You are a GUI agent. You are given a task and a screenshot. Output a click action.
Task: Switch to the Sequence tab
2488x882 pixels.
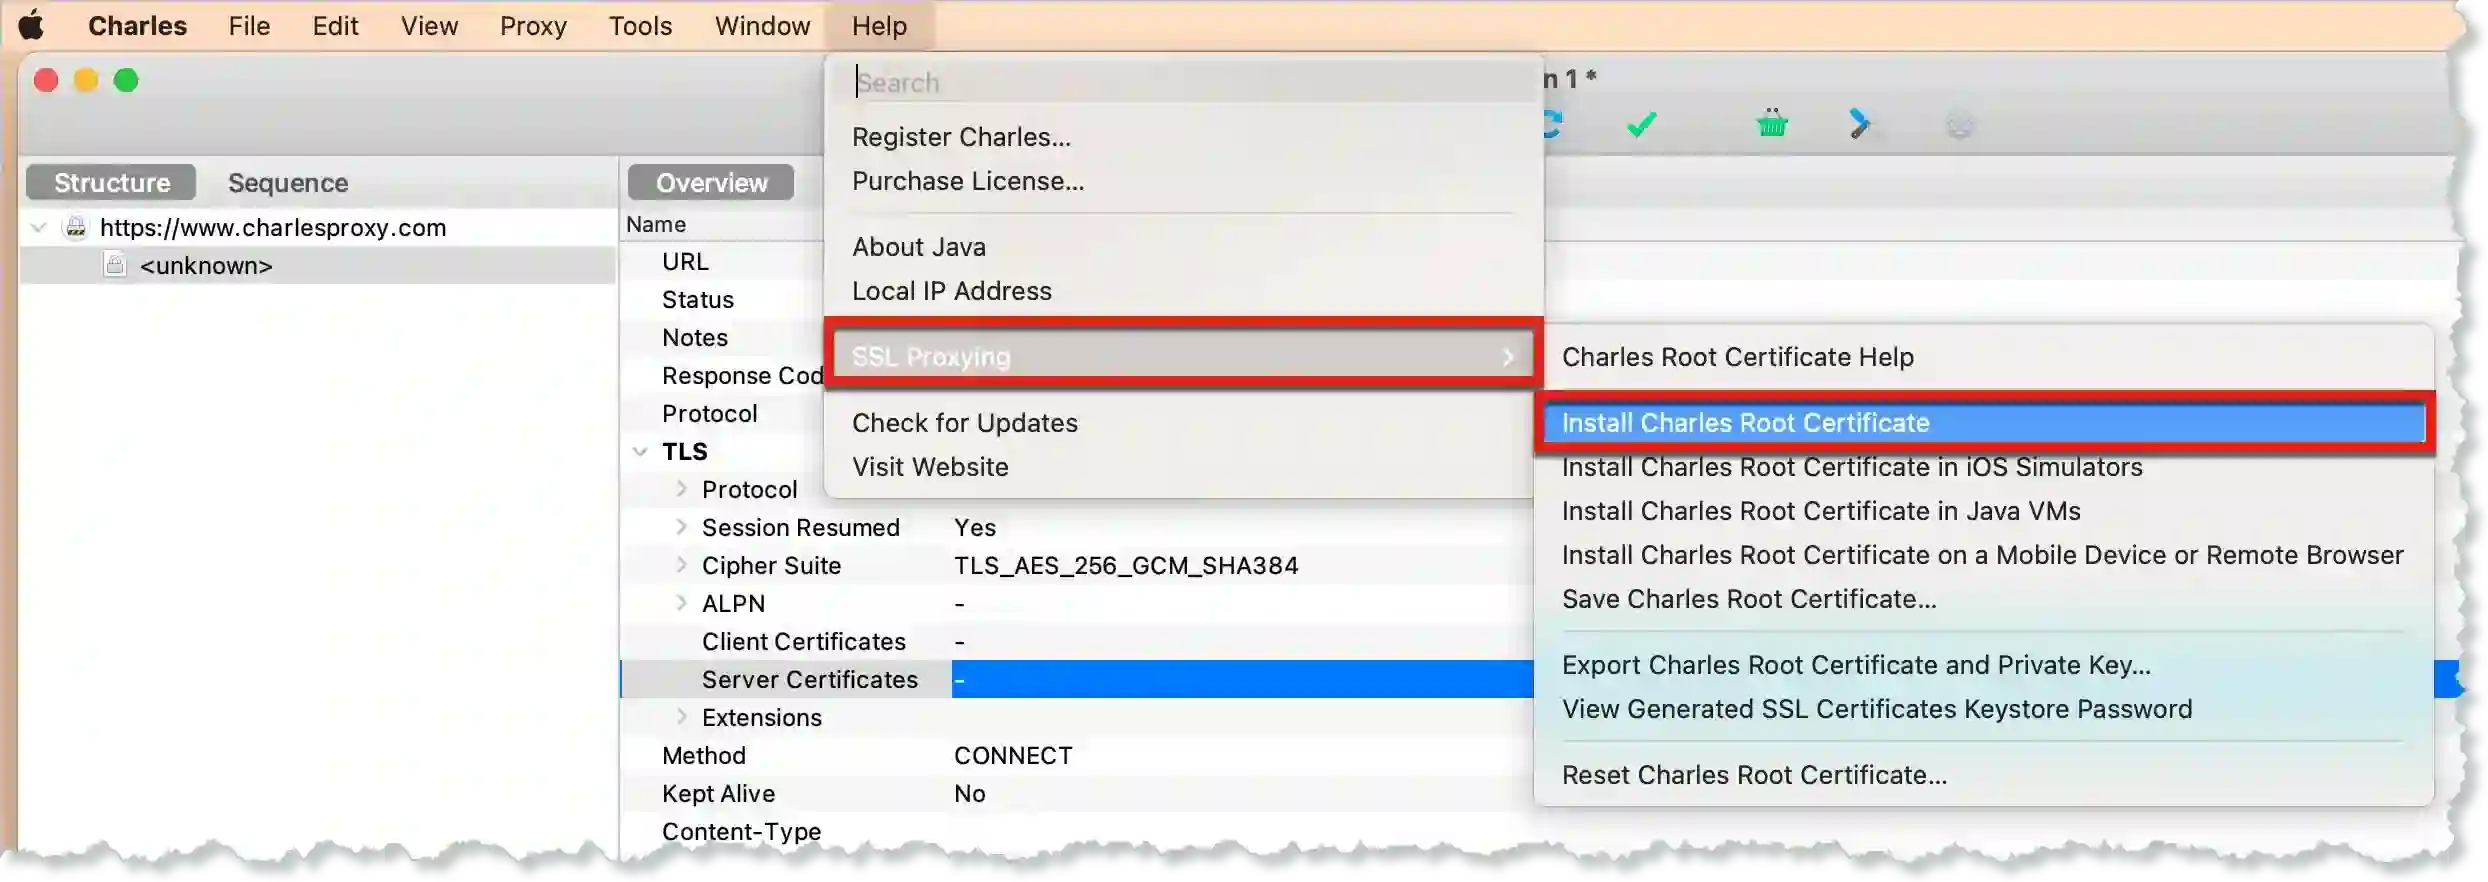288,183
